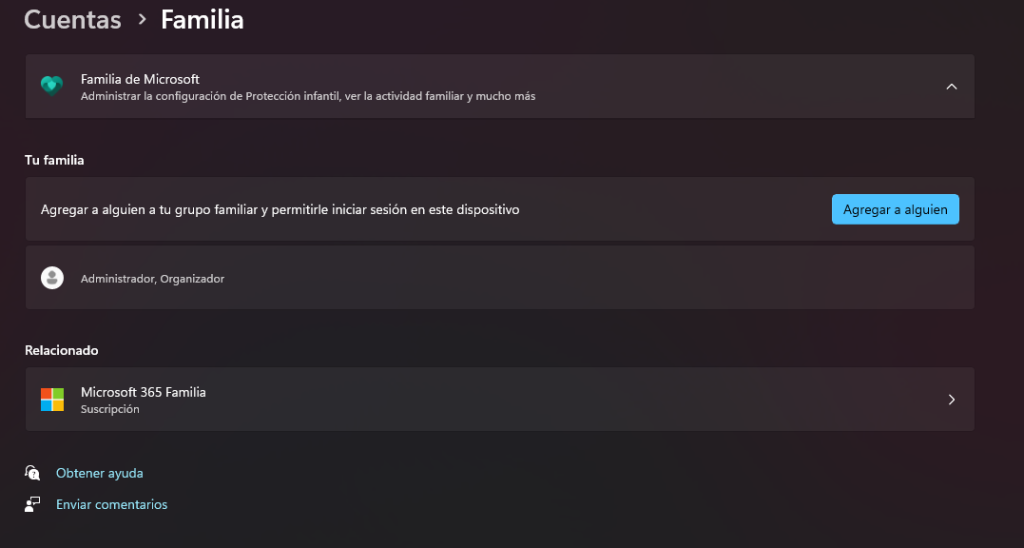Open the Enviar comentarios link
This screenshot has height=548, width=1024.
(x=111, y=505)
